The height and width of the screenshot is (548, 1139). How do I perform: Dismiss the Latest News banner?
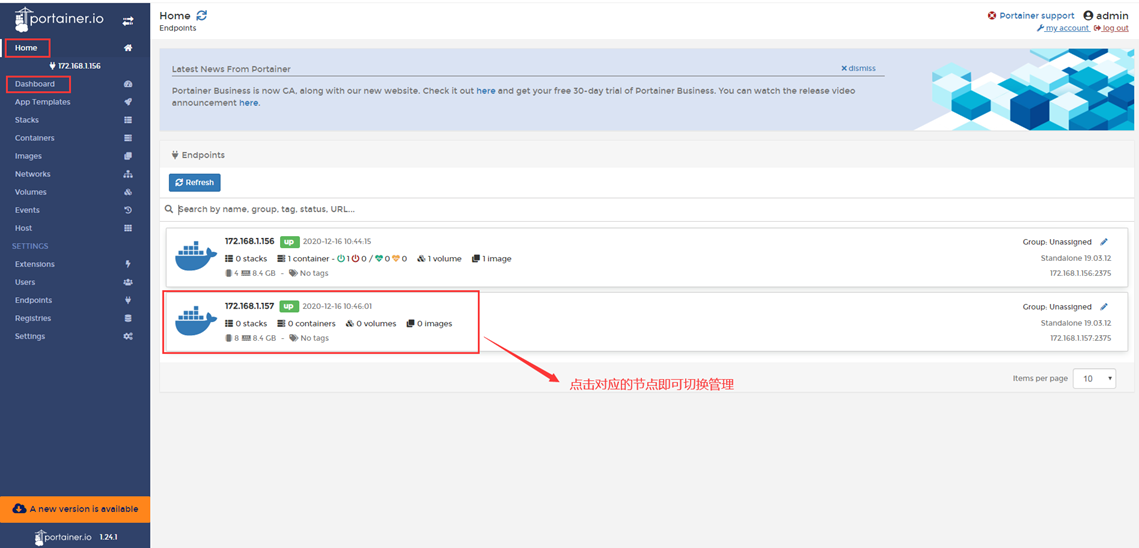[859, 68]
